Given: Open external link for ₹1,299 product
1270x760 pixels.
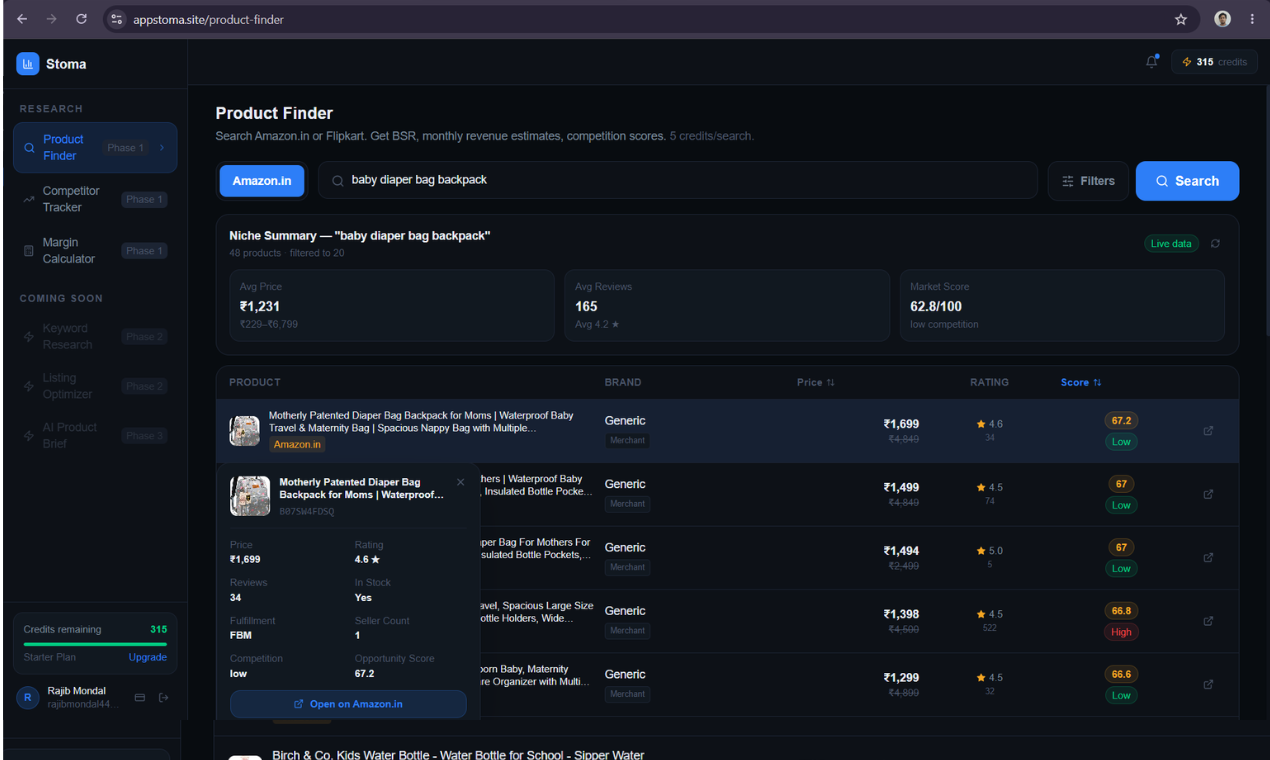Looking at the screenshot, I should click(1208, 684).
